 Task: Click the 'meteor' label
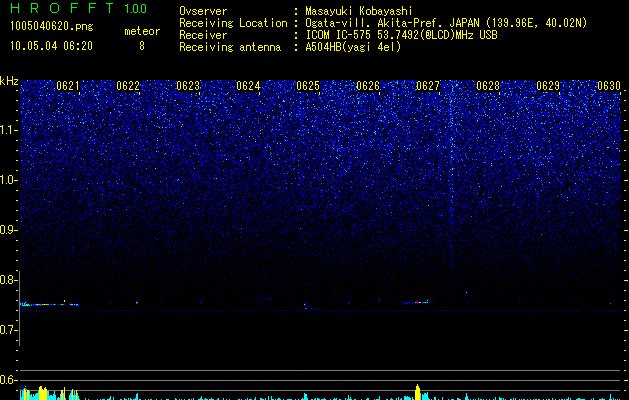point(142,31)
